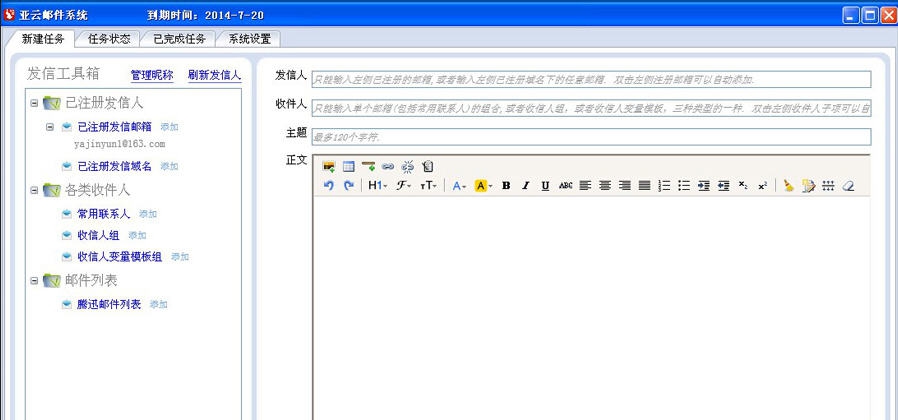Open the yellow highlight color dropdown
The image size is (898, 420).
click(484, 186)
